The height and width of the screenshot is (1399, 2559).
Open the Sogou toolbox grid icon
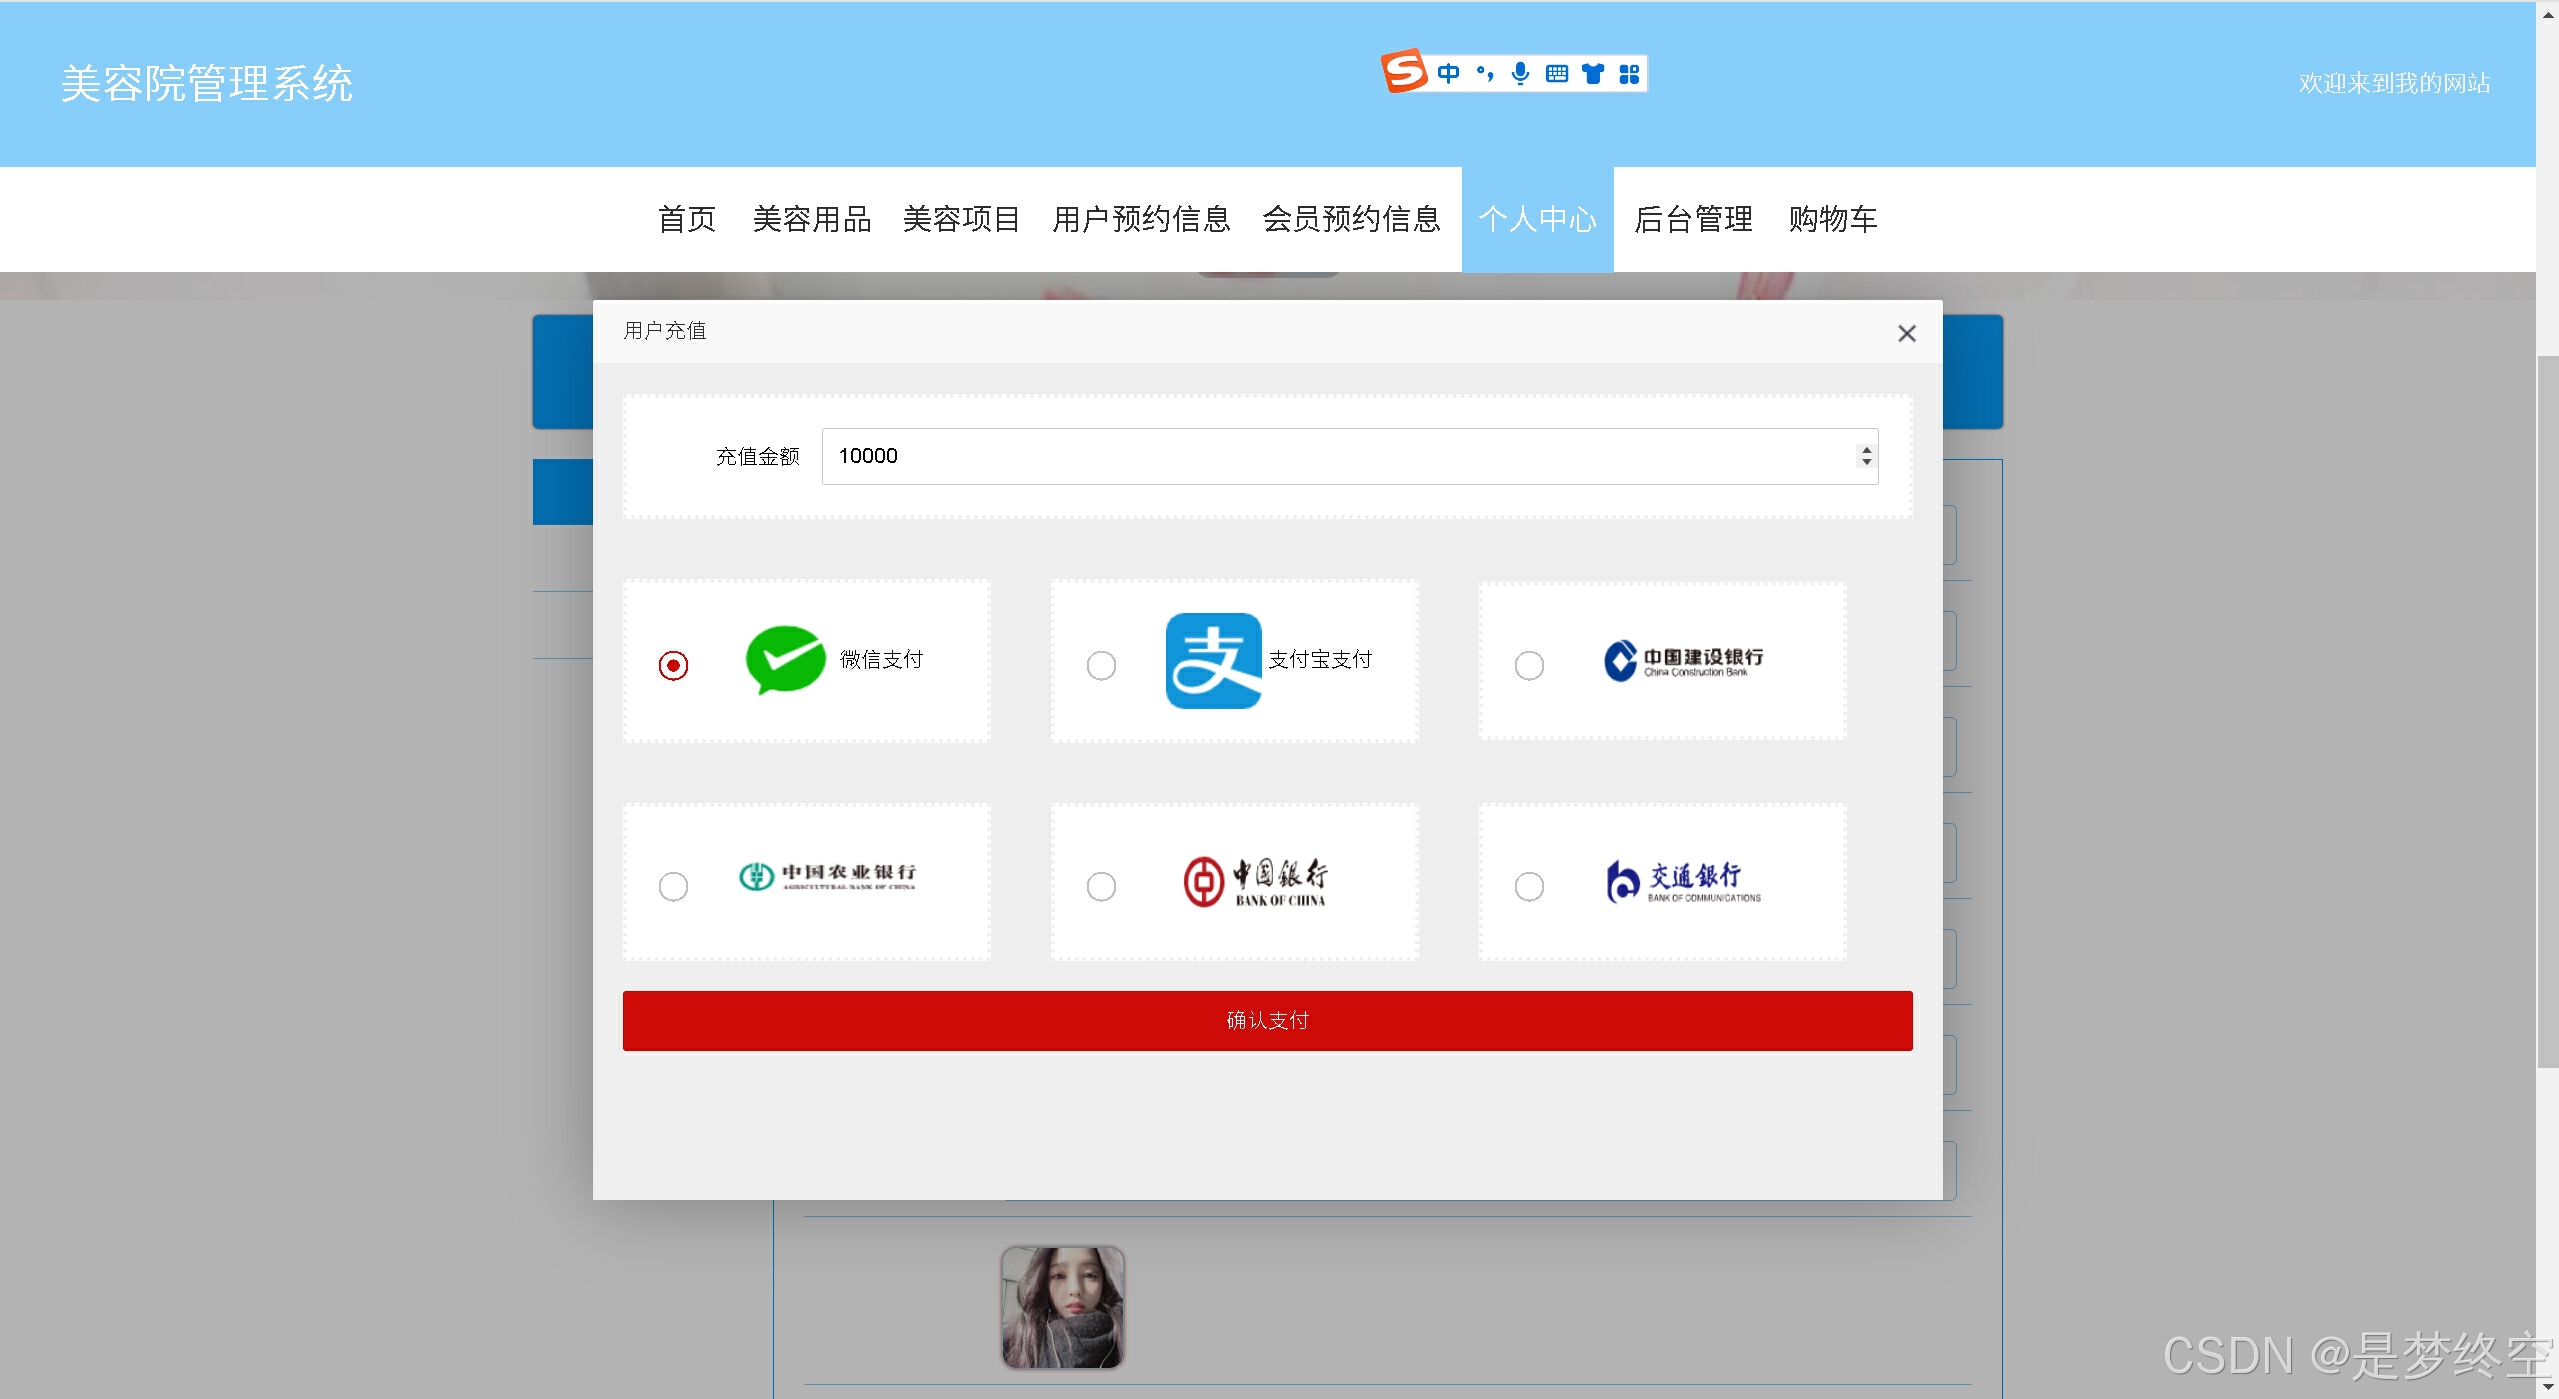click(1629, 73)
